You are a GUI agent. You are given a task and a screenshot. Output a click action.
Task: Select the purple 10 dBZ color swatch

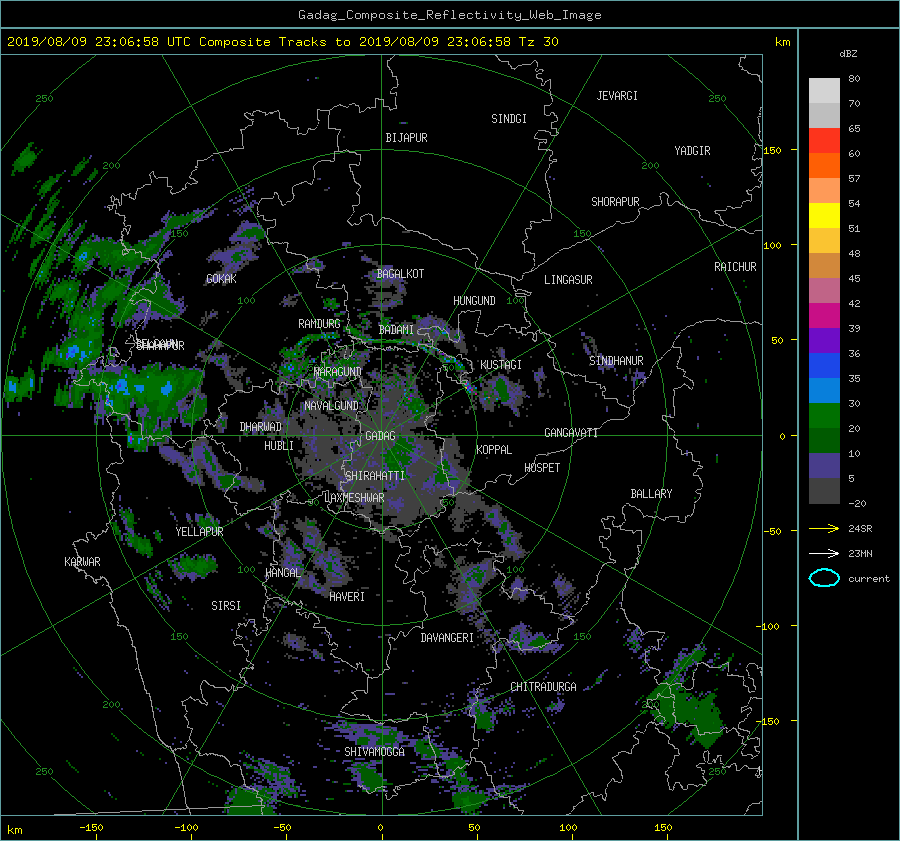click(x=824, y=466)
